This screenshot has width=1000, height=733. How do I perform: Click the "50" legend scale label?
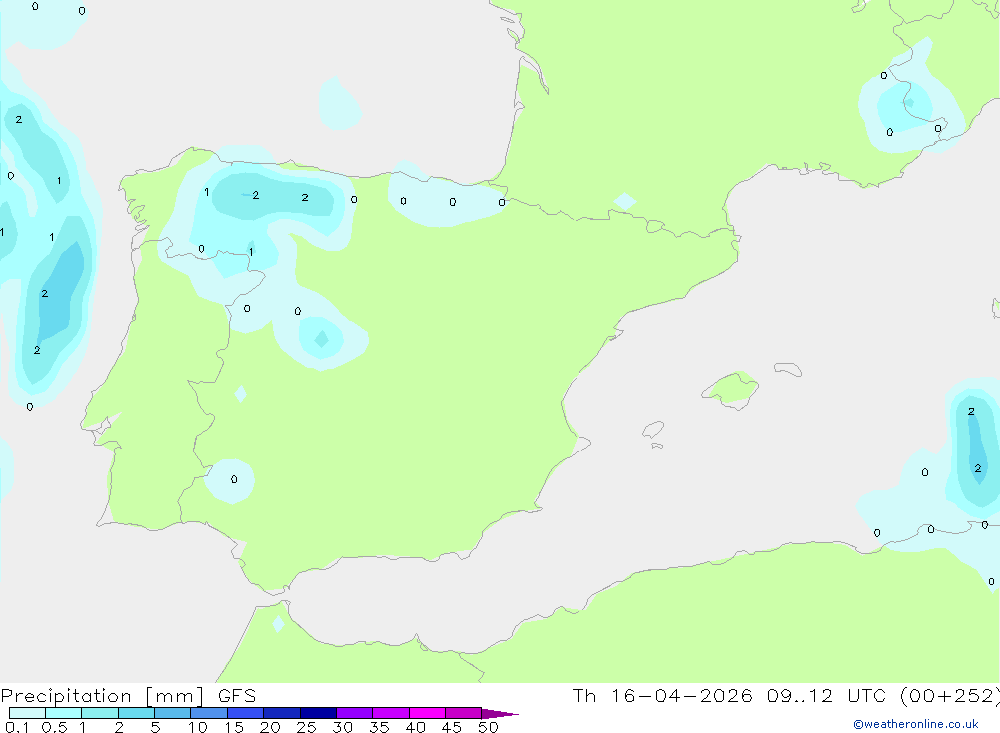coord(488,727)
